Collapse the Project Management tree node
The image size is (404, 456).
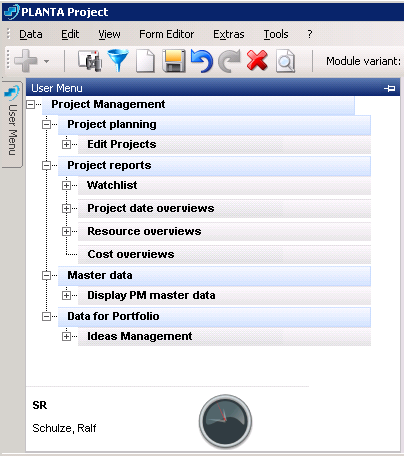pos(31,105)
